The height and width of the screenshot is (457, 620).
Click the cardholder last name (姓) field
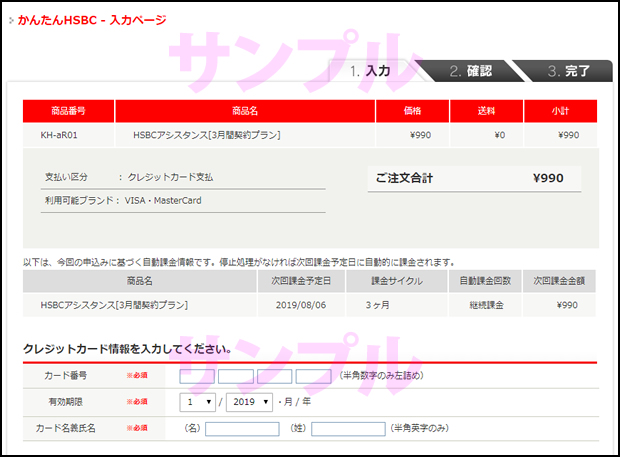[x=348, y=429]
